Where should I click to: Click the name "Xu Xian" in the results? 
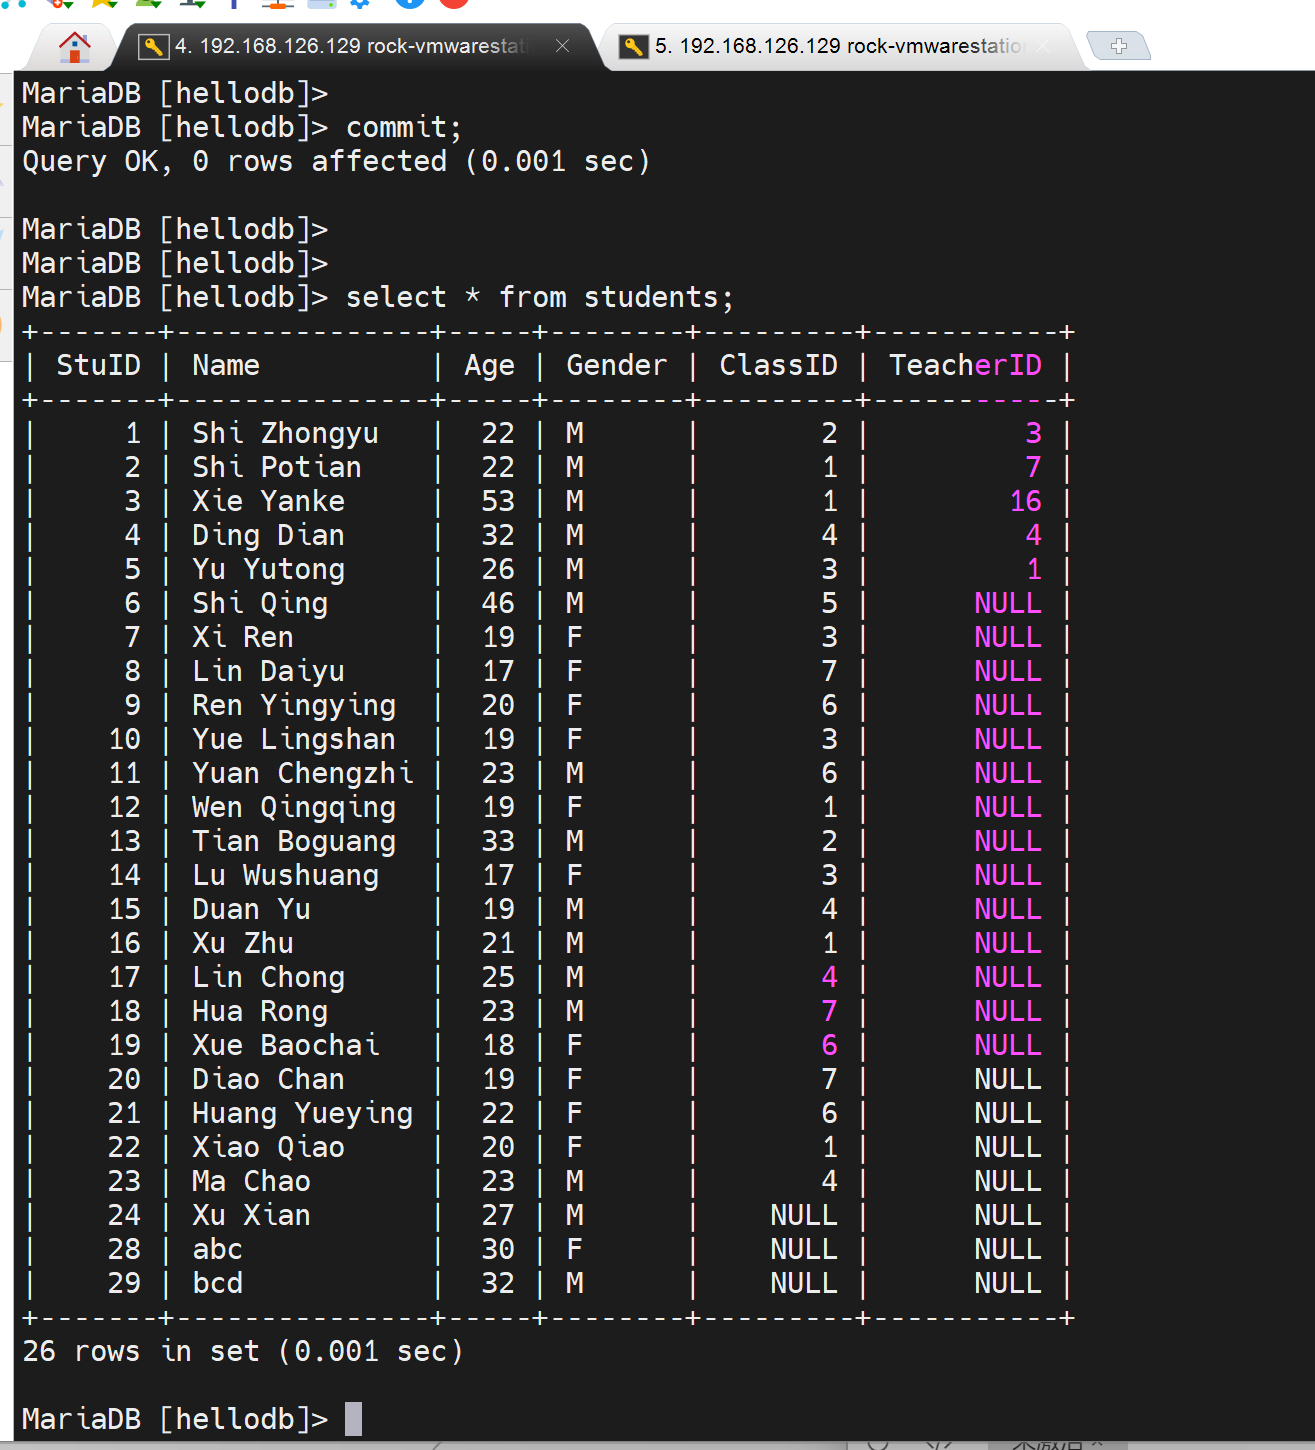click(251, 1215)
